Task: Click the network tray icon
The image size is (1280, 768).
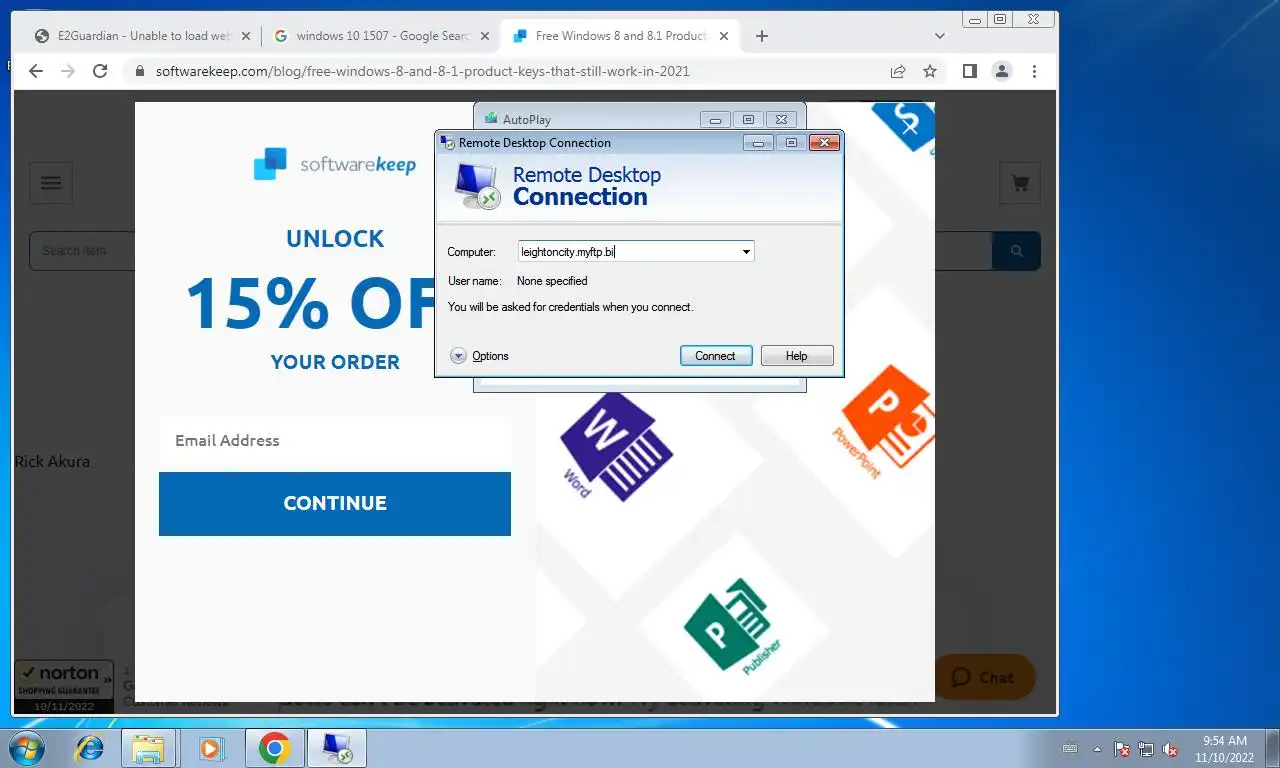Action: tap(1146, 749)
